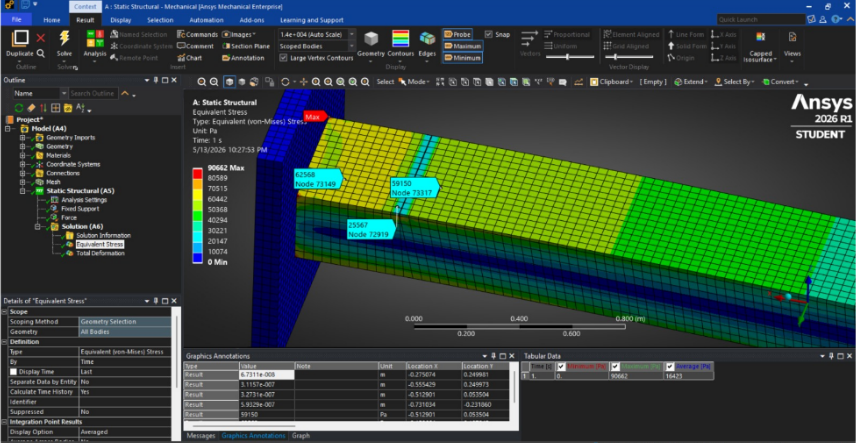Click the Edges display icon

(x=427, y=39)
